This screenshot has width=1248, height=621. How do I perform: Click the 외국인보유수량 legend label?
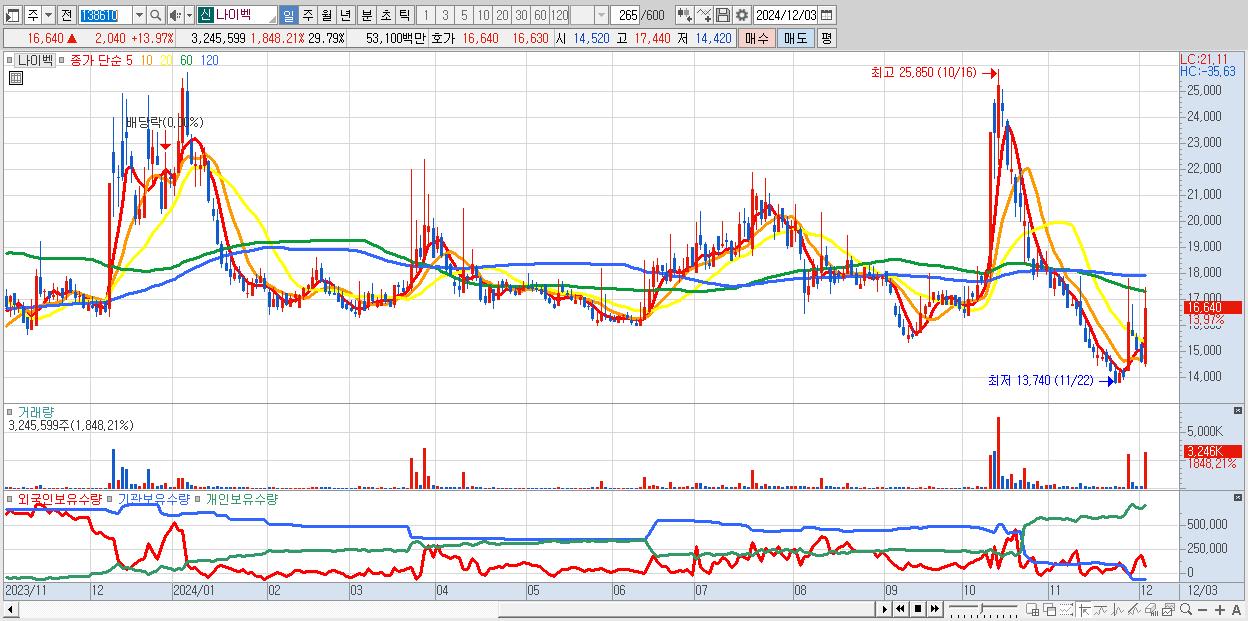(x=60, y=498)
